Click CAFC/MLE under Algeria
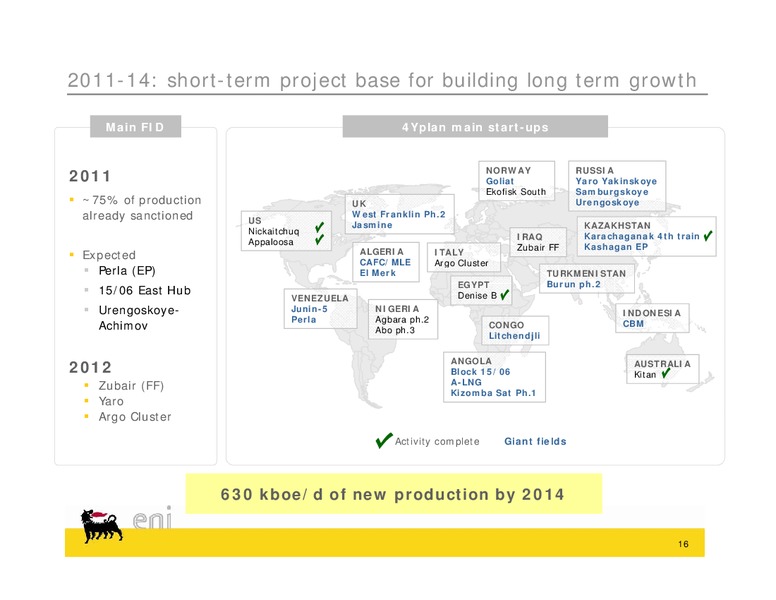The height and width of the screenshot is (600, 776). pyautogui.click(x=385, y=262)
